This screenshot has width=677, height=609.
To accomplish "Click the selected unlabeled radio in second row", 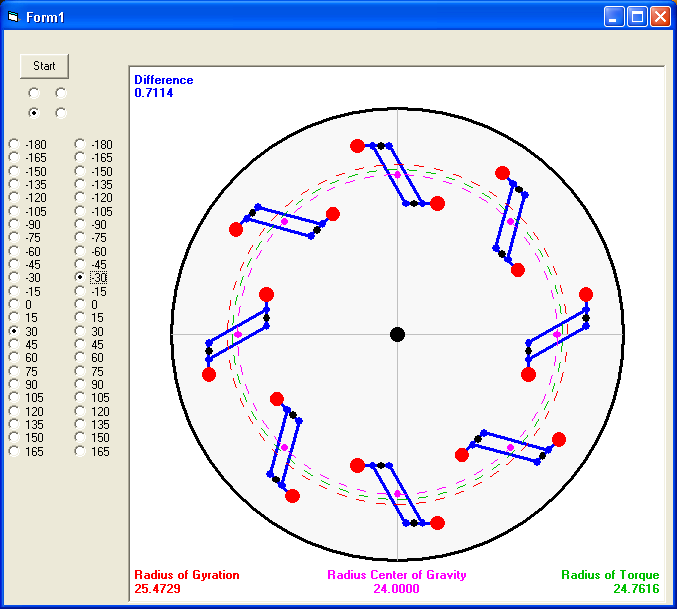I will (x=34, y=113).
